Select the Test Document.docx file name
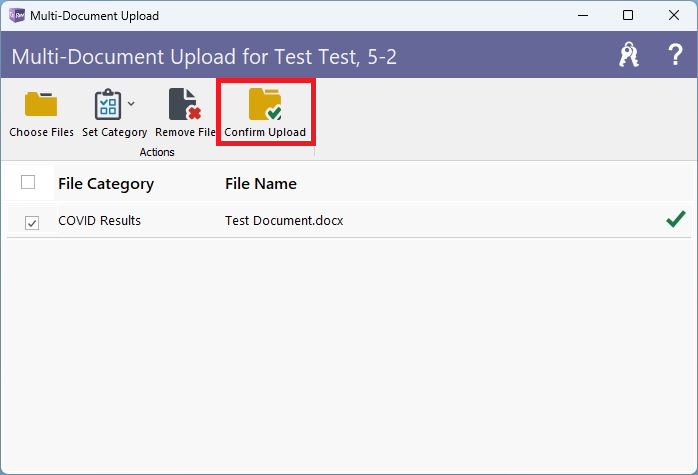The image size is (698, 475). click(x=284, y=220)
